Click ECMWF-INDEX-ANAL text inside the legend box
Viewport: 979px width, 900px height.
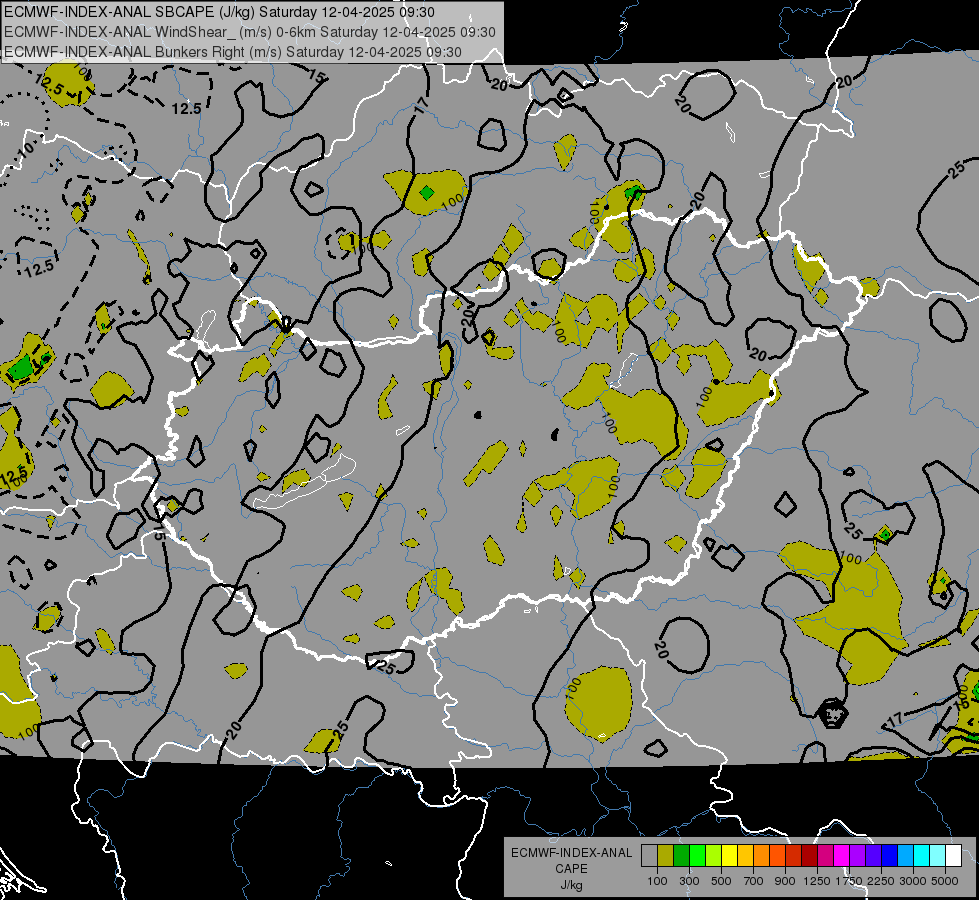[572, 853]
